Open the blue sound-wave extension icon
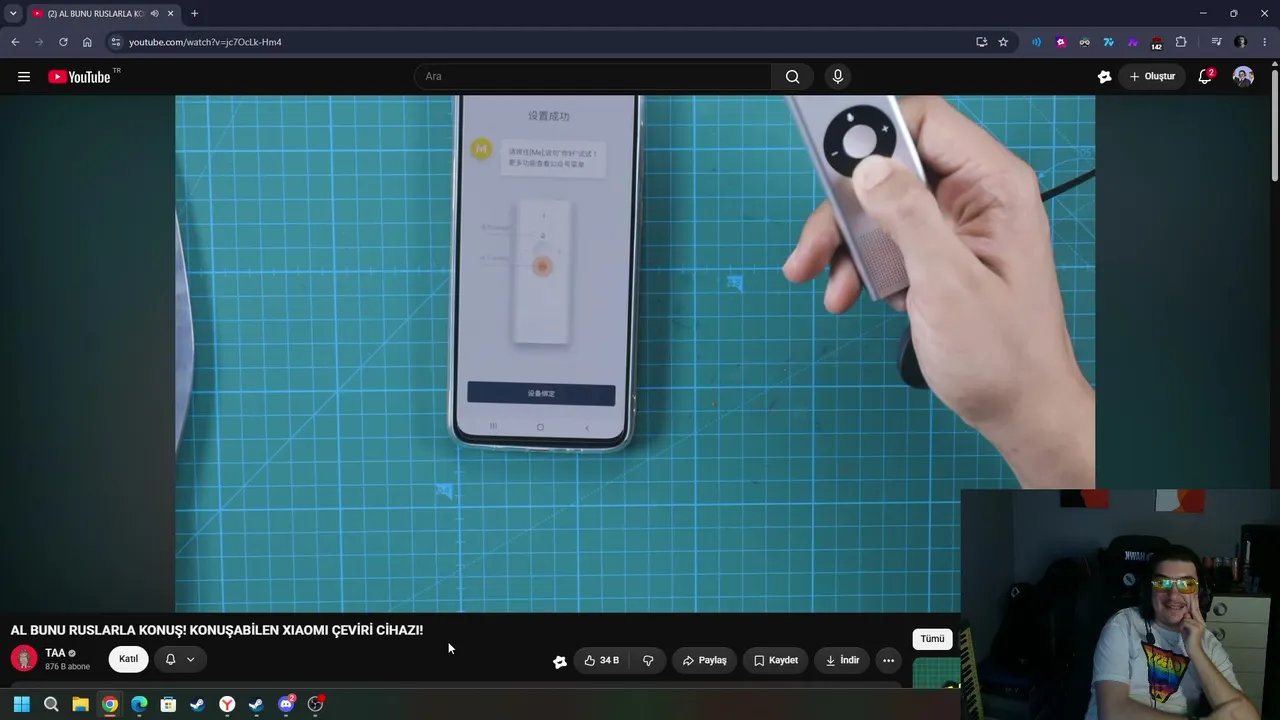Viewport: 1280px width, 720px height. (x=1036, y=42)
